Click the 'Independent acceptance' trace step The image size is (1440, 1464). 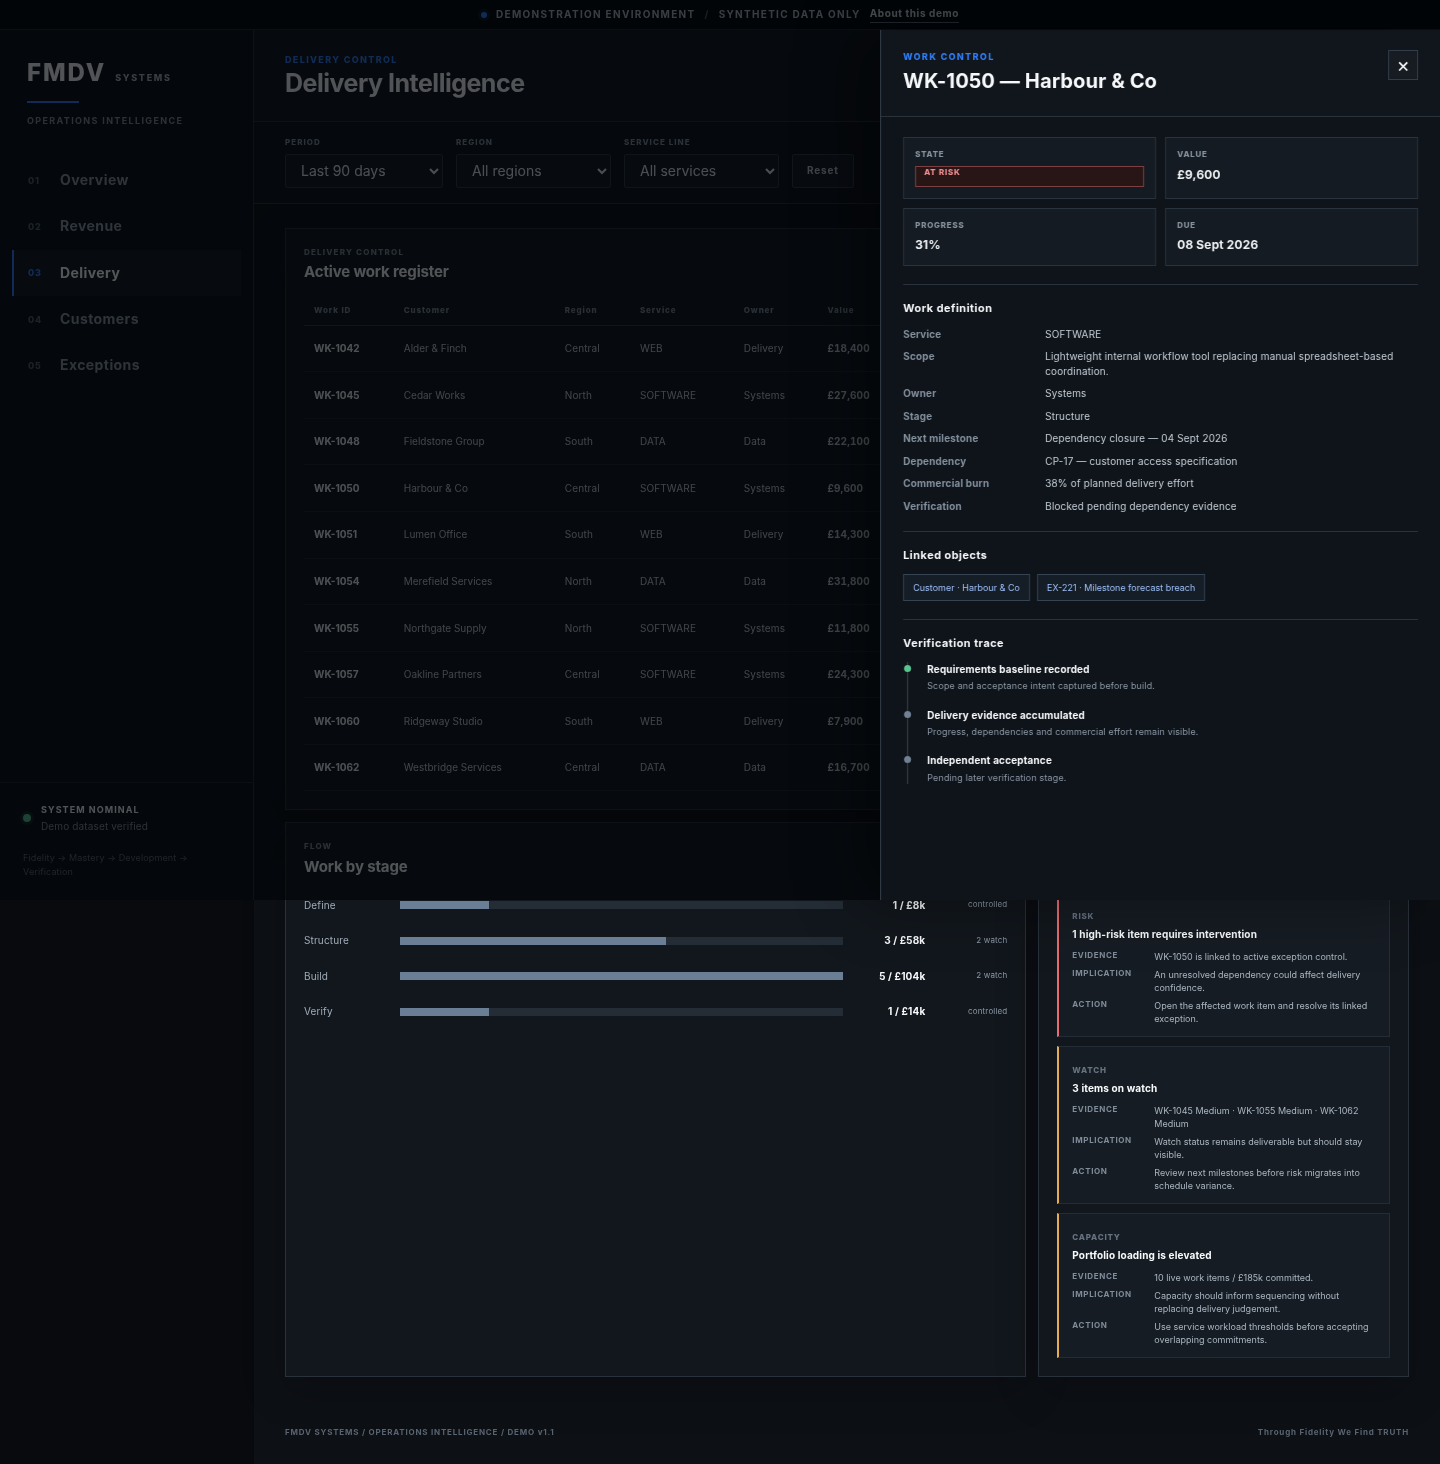[x=989, y=760]
